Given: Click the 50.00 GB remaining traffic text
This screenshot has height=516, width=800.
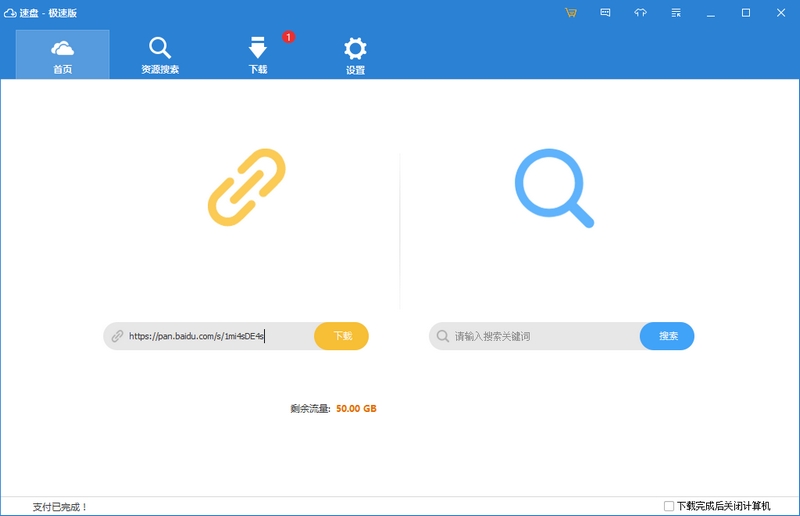Looking at the screenshot, I should tap(356, 408).
